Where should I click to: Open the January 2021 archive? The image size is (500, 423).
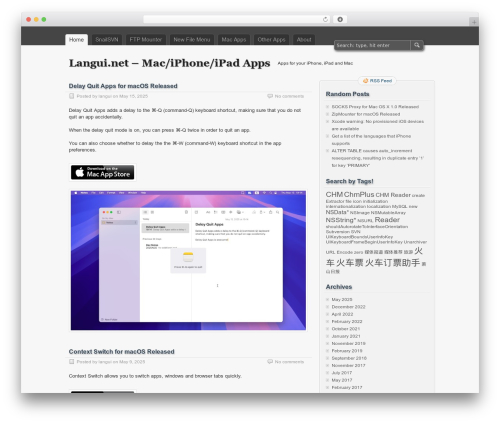(x=346, y=336)
